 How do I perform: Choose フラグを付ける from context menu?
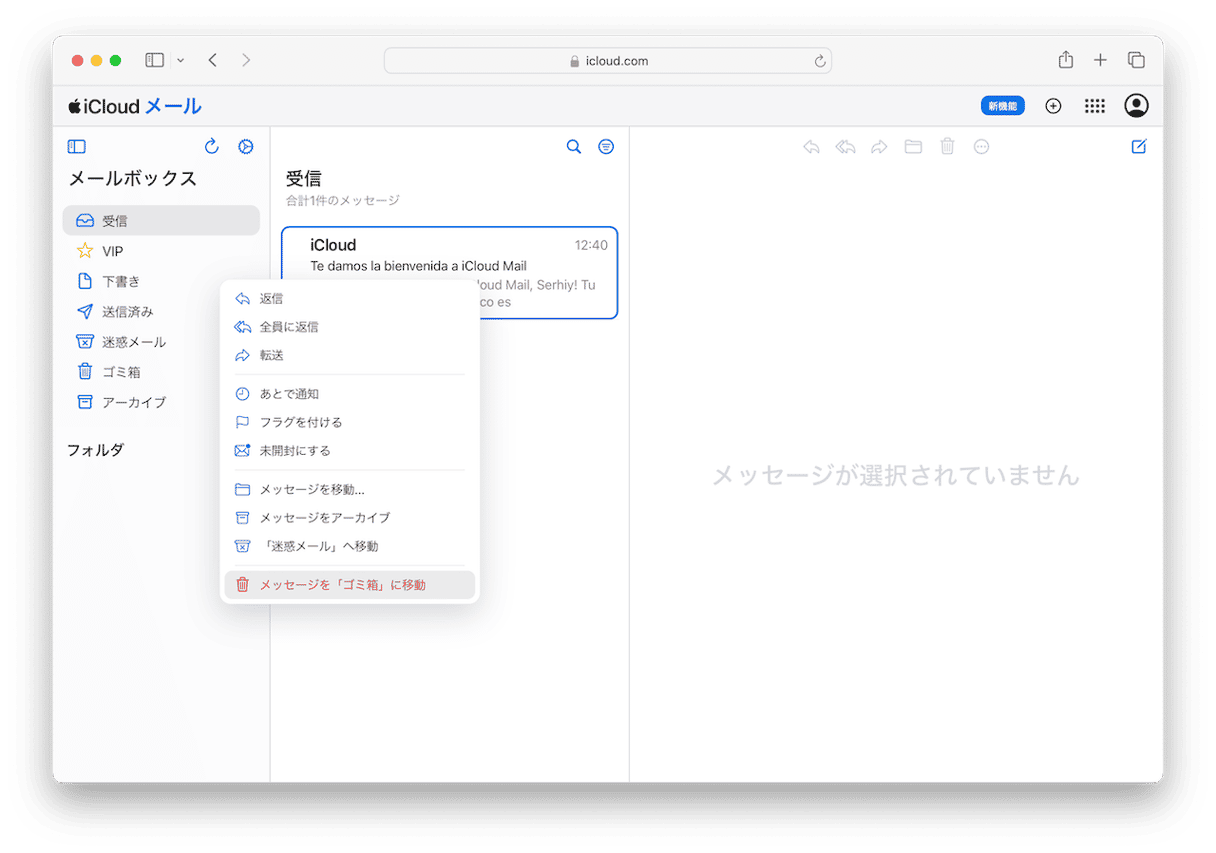349,422
